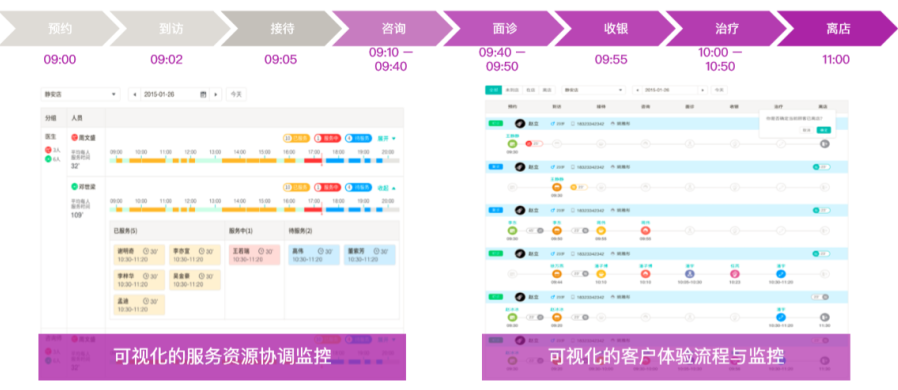Click the calendar icon in left date field

(x=203, y=94)
